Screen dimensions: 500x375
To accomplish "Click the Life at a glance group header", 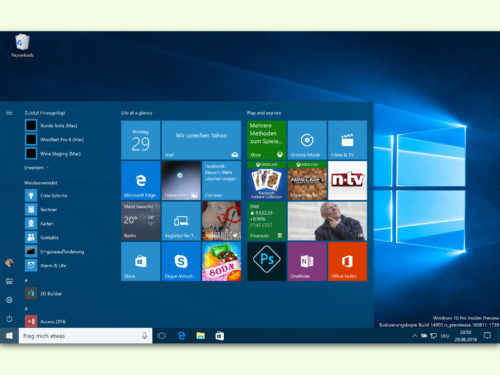I will coord(136,113).
